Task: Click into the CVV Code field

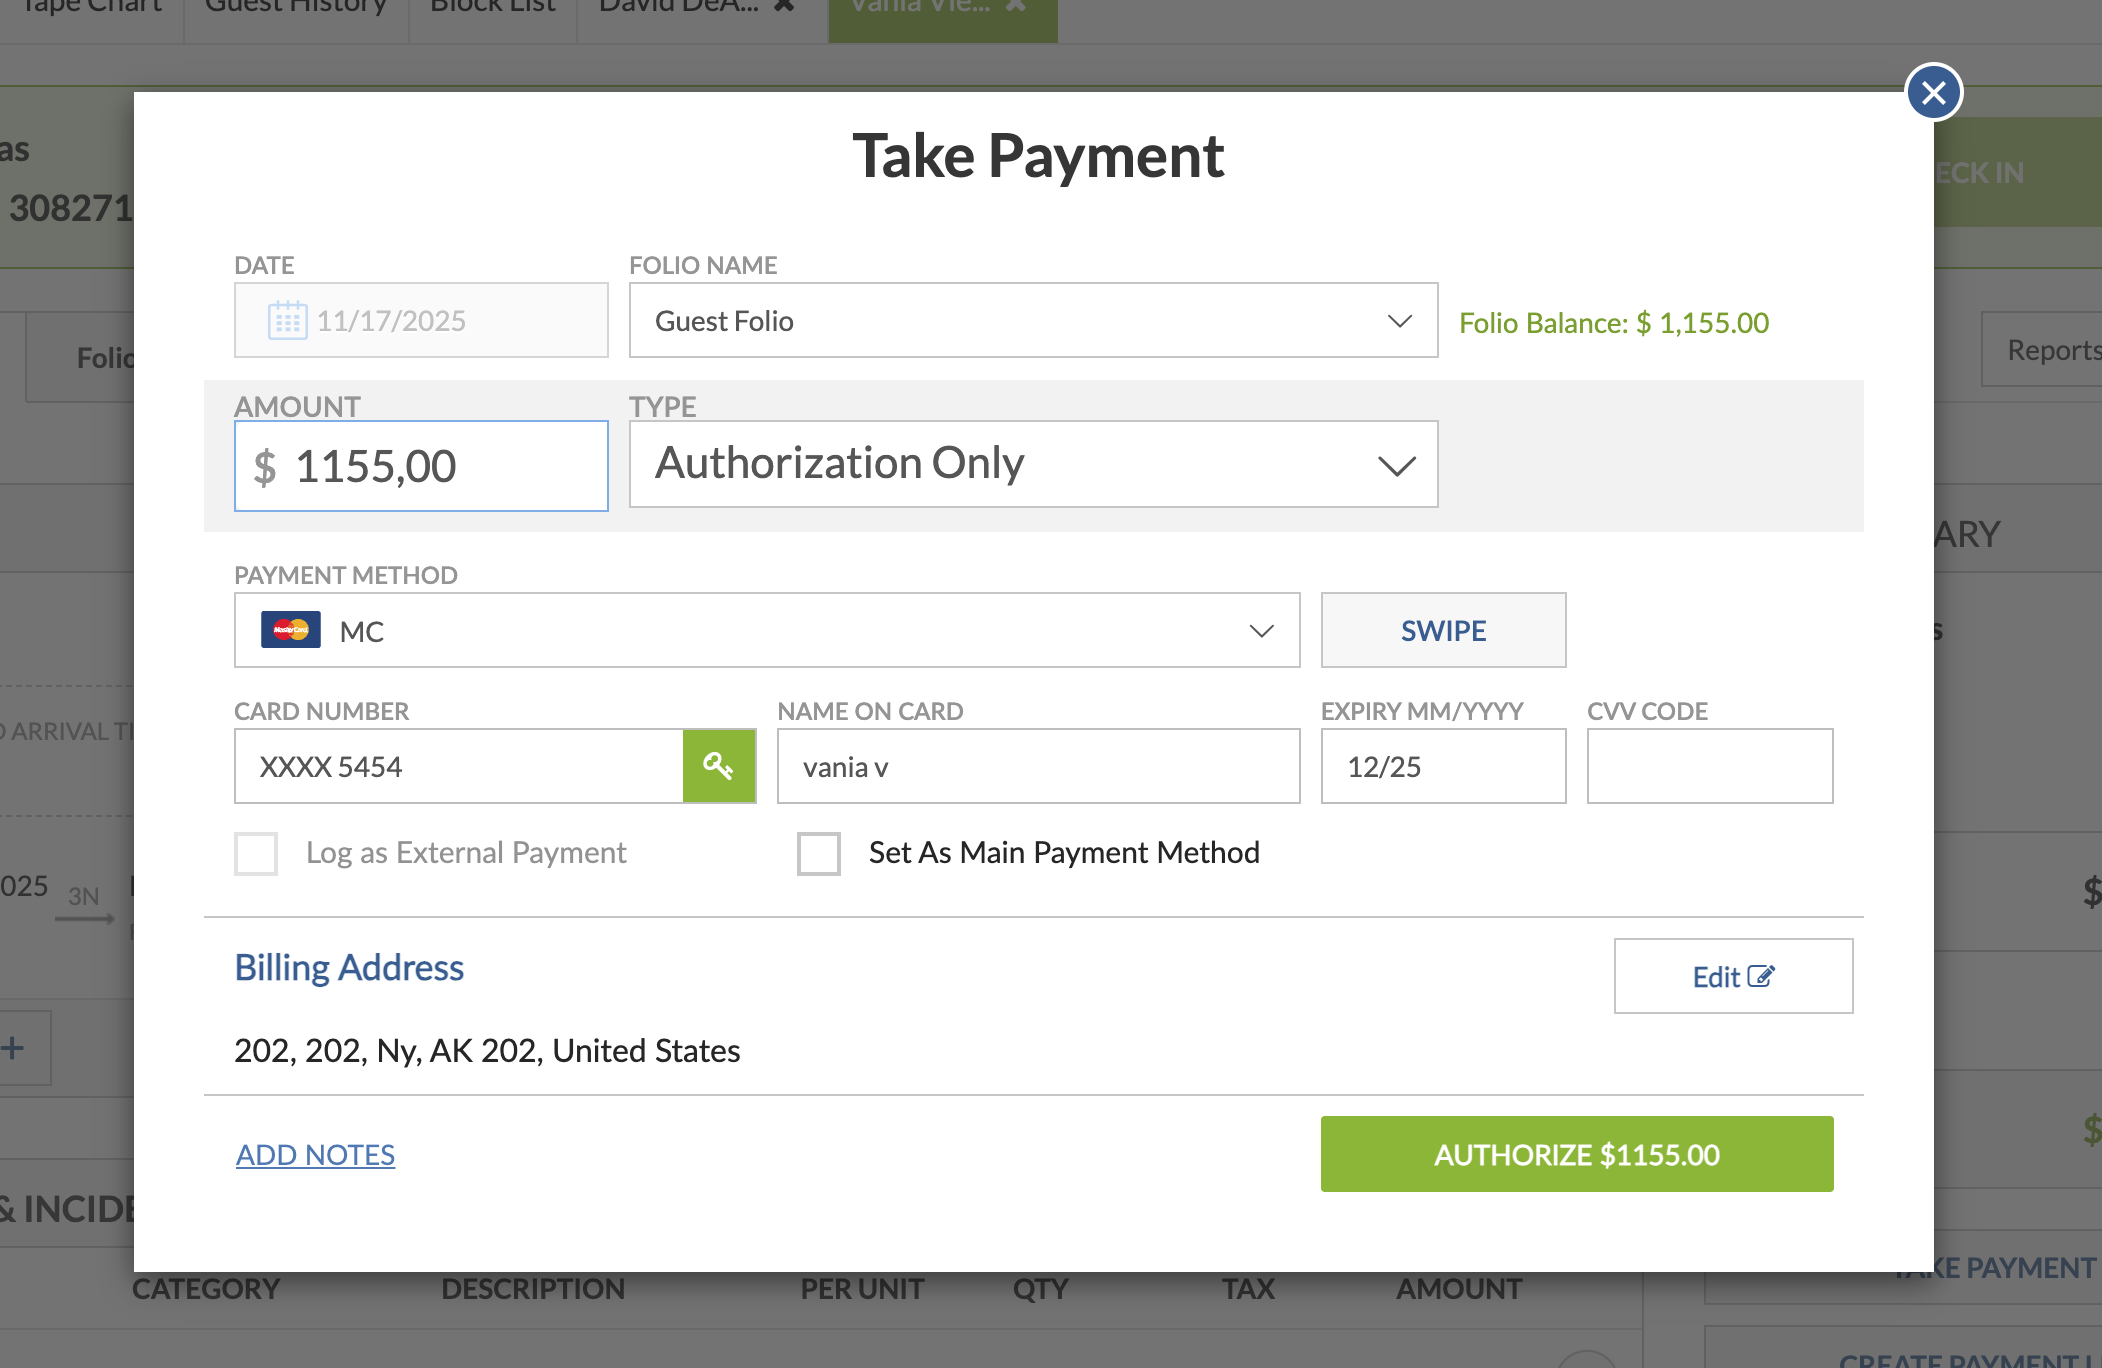Action: click(x=1709, y=766)
